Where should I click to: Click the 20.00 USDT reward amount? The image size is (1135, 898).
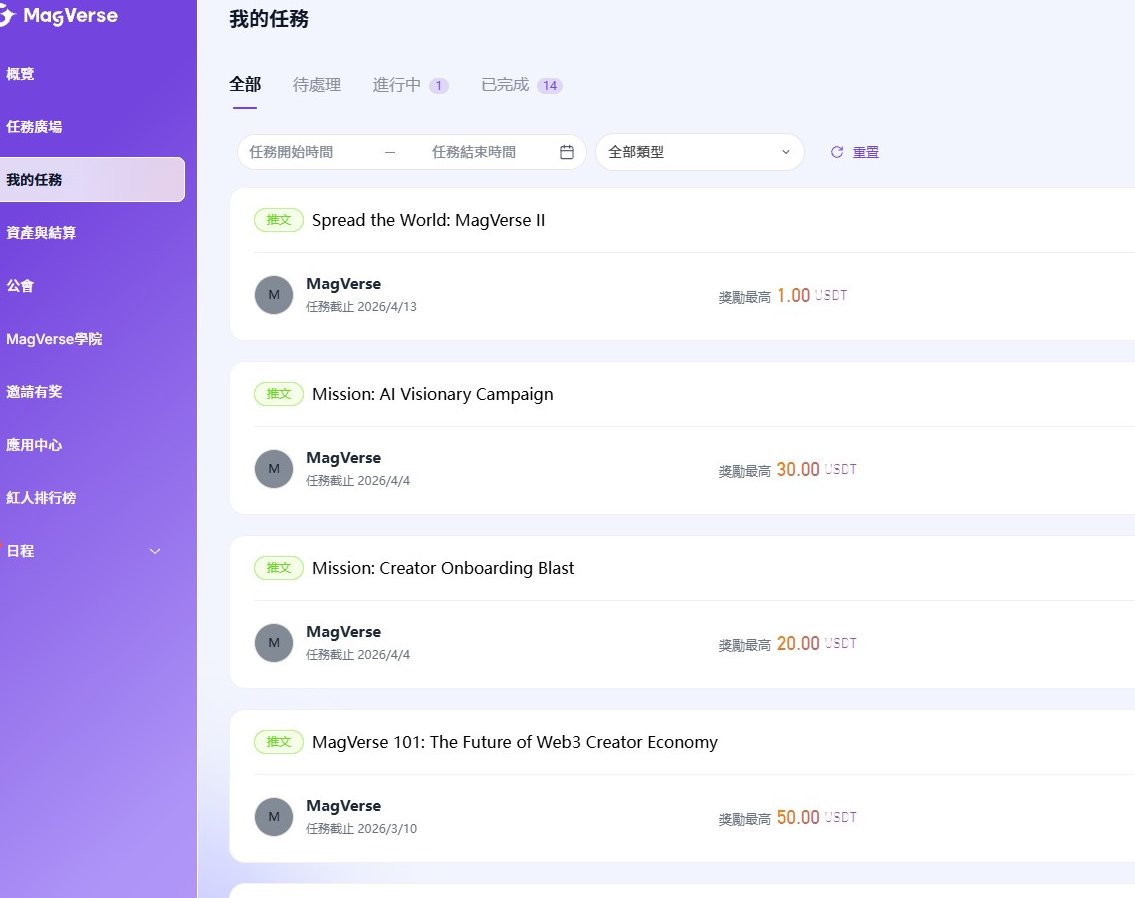817,643
